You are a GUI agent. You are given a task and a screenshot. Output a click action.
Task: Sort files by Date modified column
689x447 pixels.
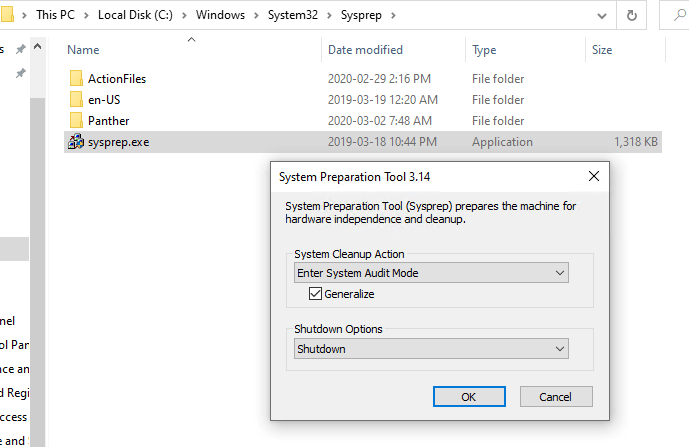[x=365, y=50]
